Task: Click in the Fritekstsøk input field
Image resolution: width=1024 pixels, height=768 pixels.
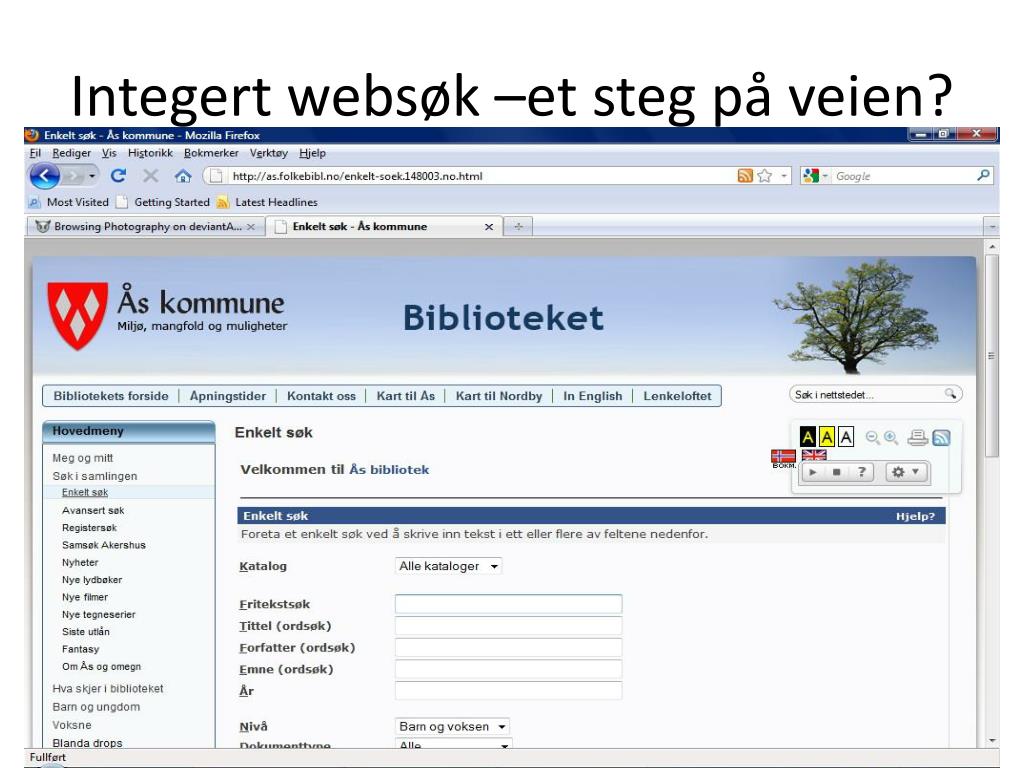Action: (509, 604)
